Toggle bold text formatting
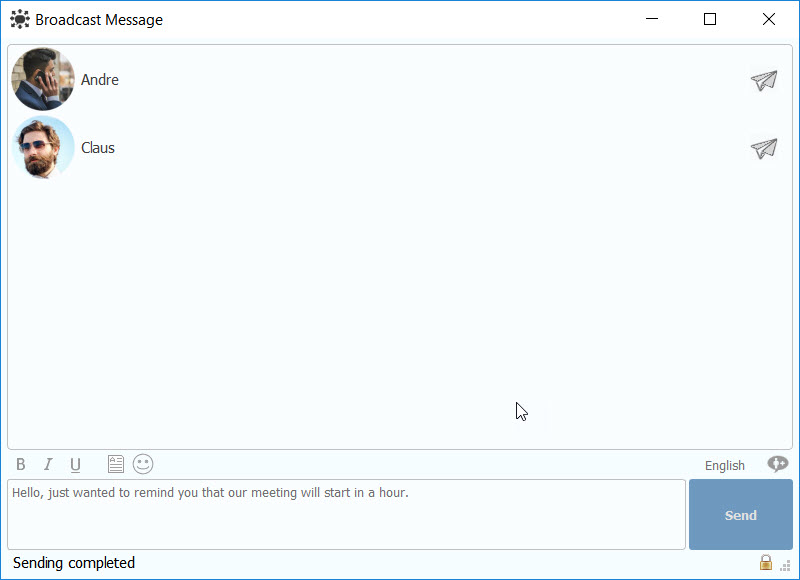The width and height of the screenshot is (800, 580). 21,465
